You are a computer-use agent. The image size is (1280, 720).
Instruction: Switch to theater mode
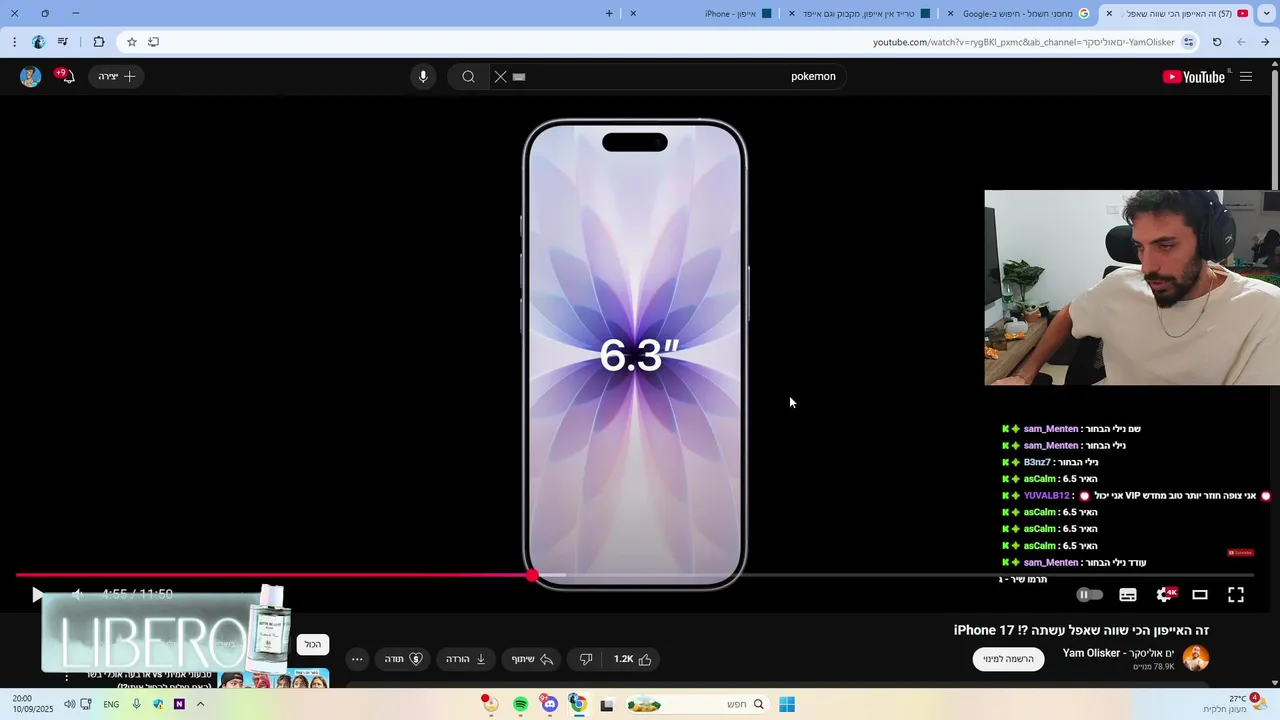(1200, 595)
